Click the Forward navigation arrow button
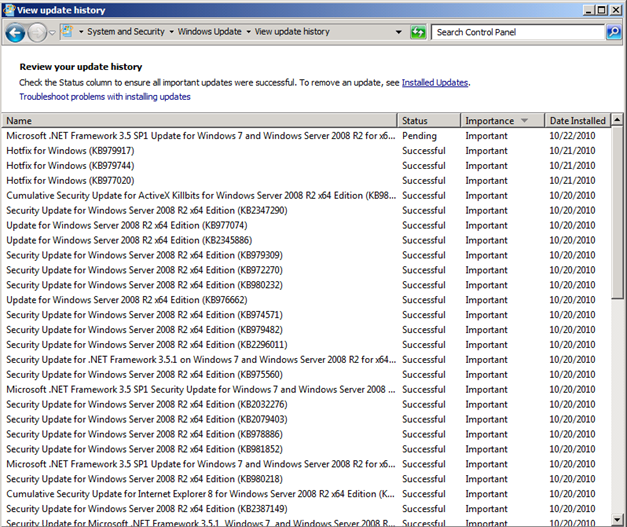Screen dimensions: 627x527 click(x=37, y=32)
